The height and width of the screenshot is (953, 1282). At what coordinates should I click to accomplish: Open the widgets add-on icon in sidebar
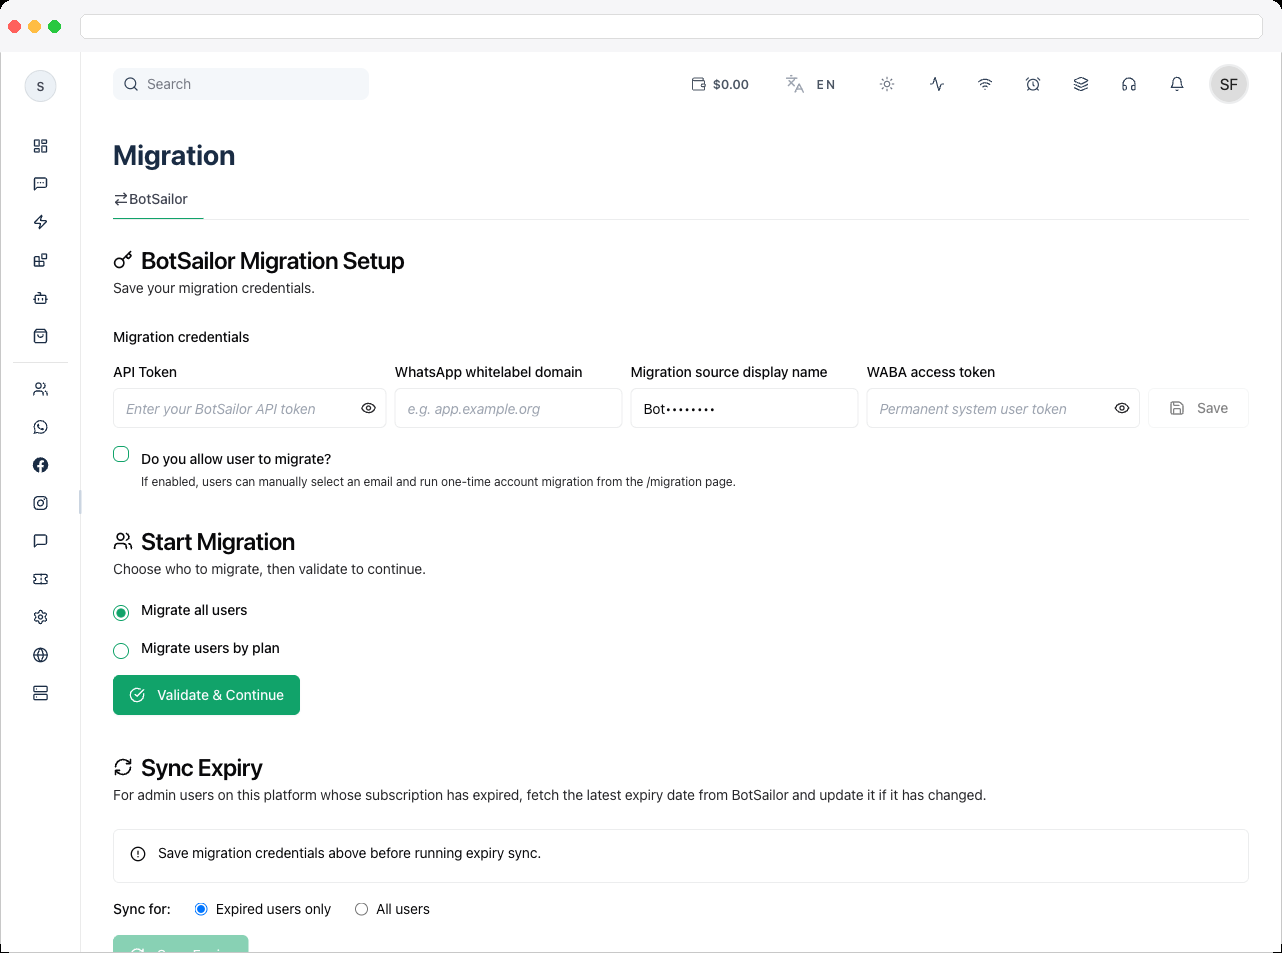tap(40, 260)
